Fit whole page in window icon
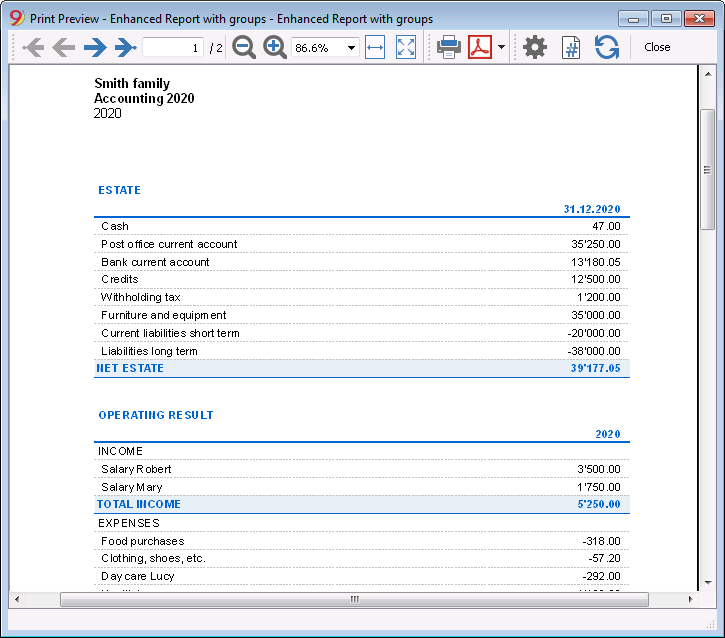The image size is (725, 638). 406,47
